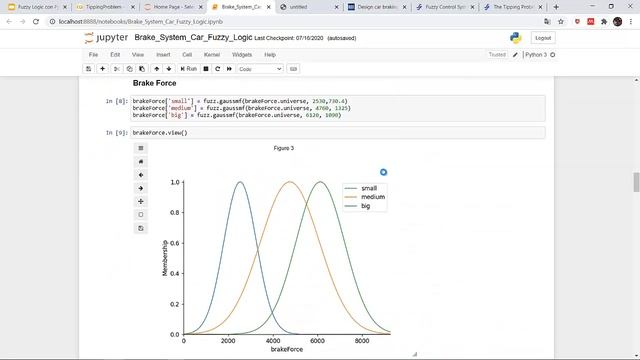Image resolution: width=640 pixels, height=360 pixels.
Task: Switch to the Fuzzy Logic con browser tab
Action: [x=37, y=7]
